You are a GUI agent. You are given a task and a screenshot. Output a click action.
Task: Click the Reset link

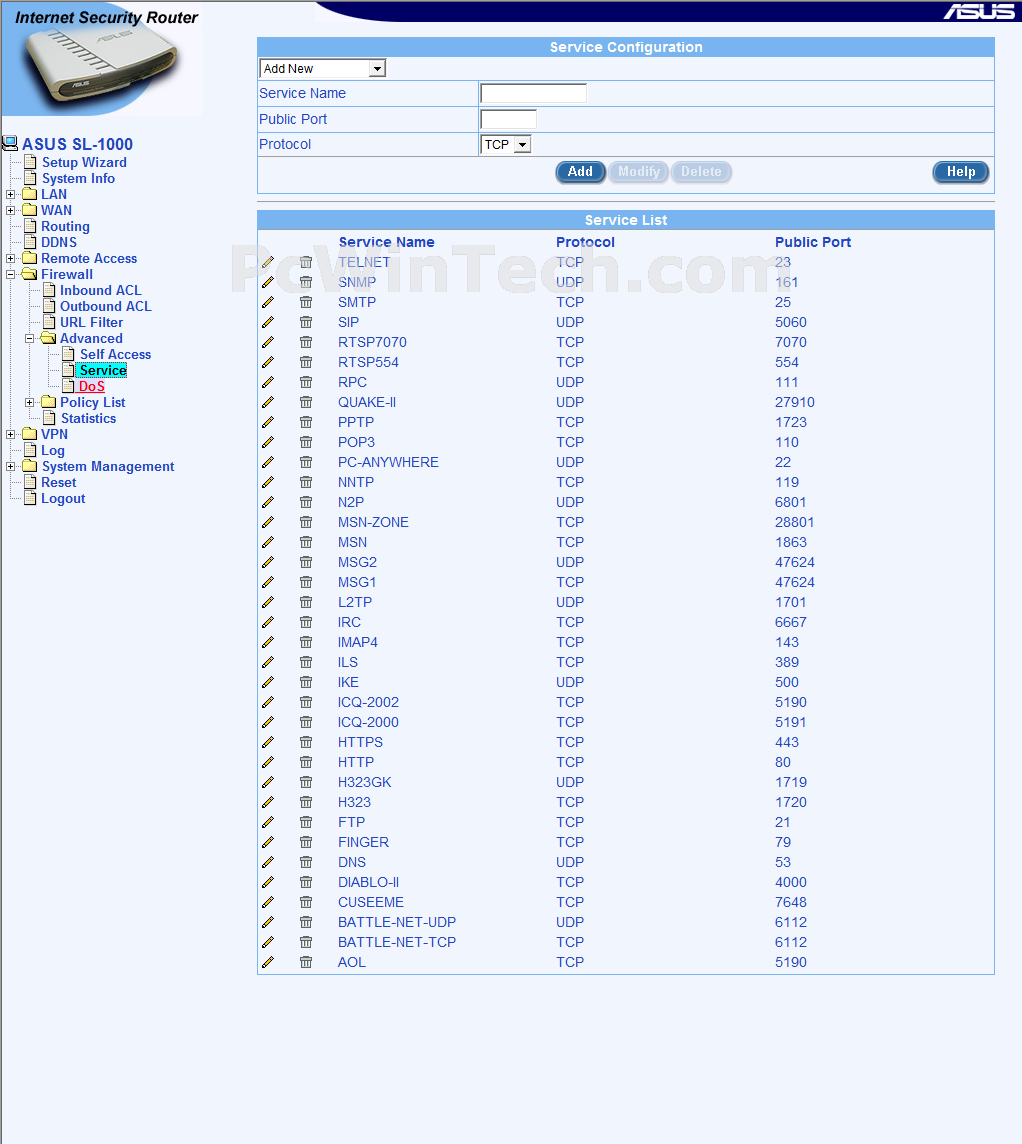(x=58, y=483)
